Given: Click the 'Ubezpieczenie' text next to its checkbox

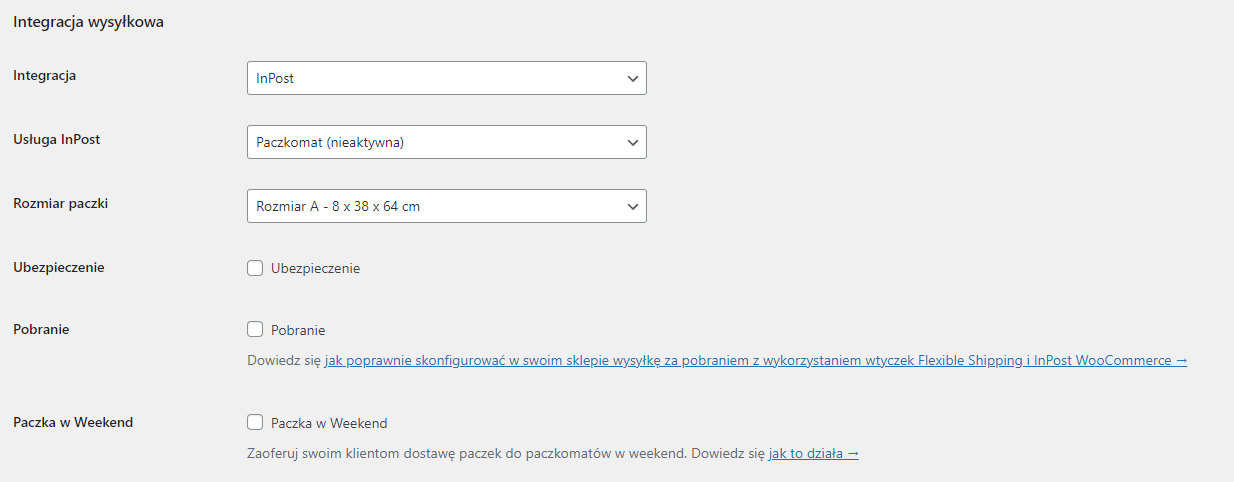Looking at the screenshot, I should (x=315, y=268).
